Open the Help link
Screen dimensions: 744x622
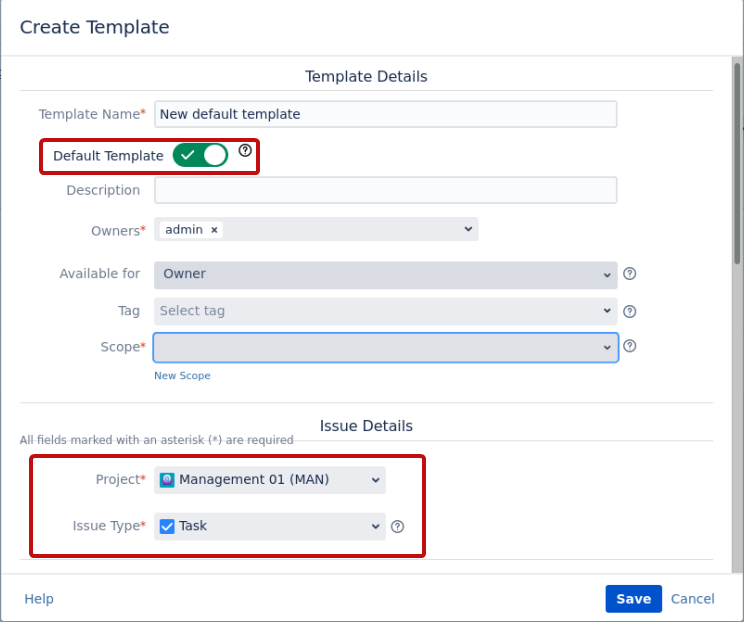point(39,599)
